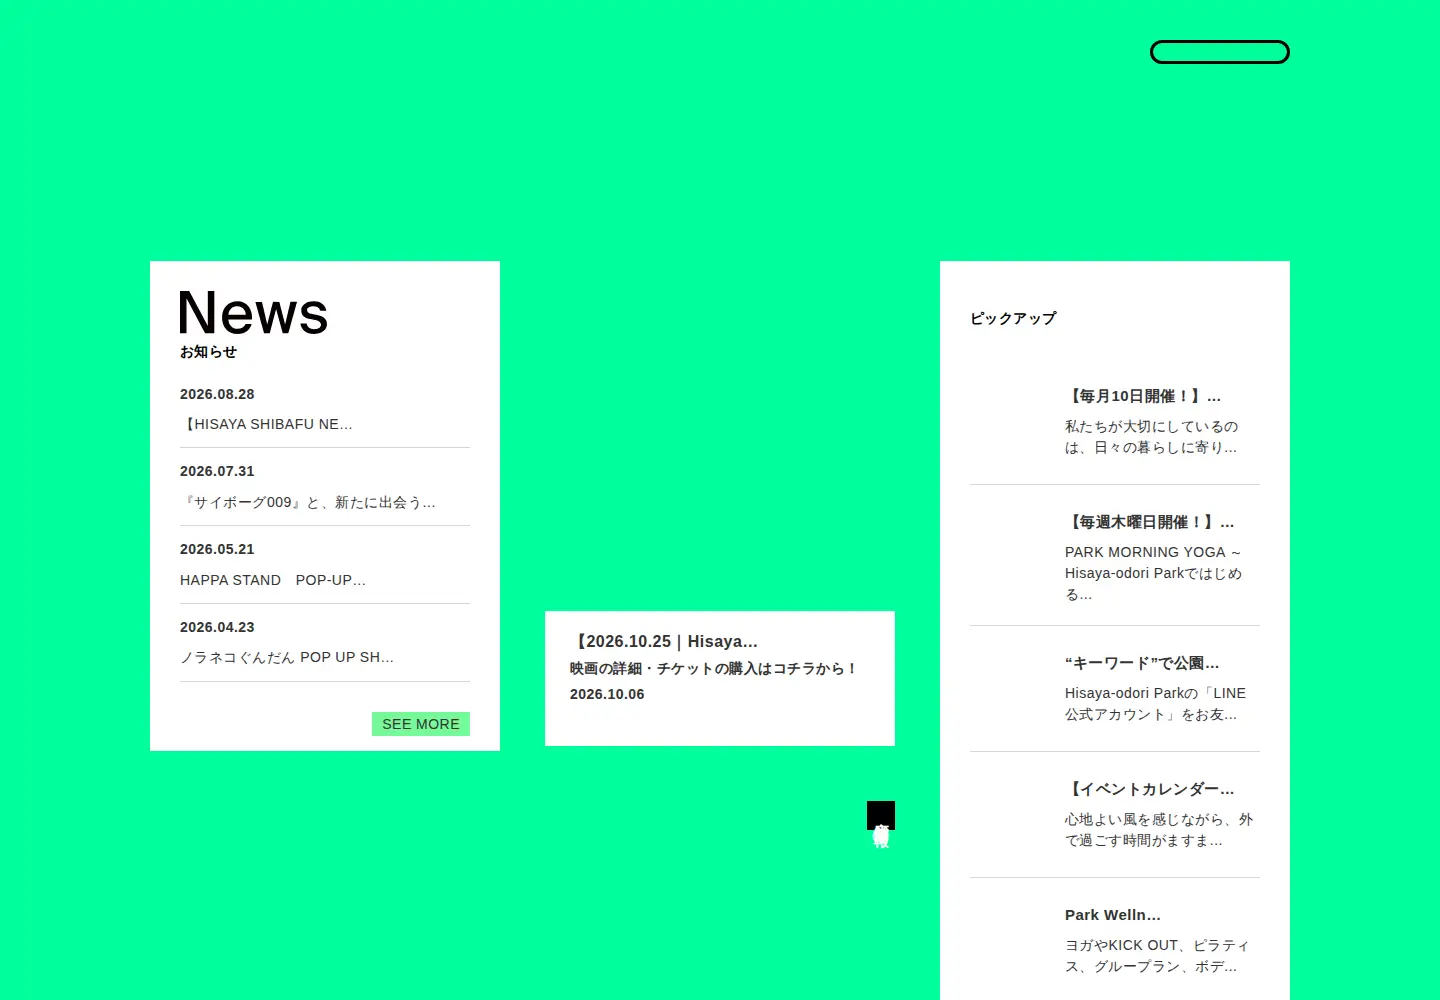Click the ヨガやKICK OUT description text
This screenshot has width=1440, height=1000.
coord(1157,956)
